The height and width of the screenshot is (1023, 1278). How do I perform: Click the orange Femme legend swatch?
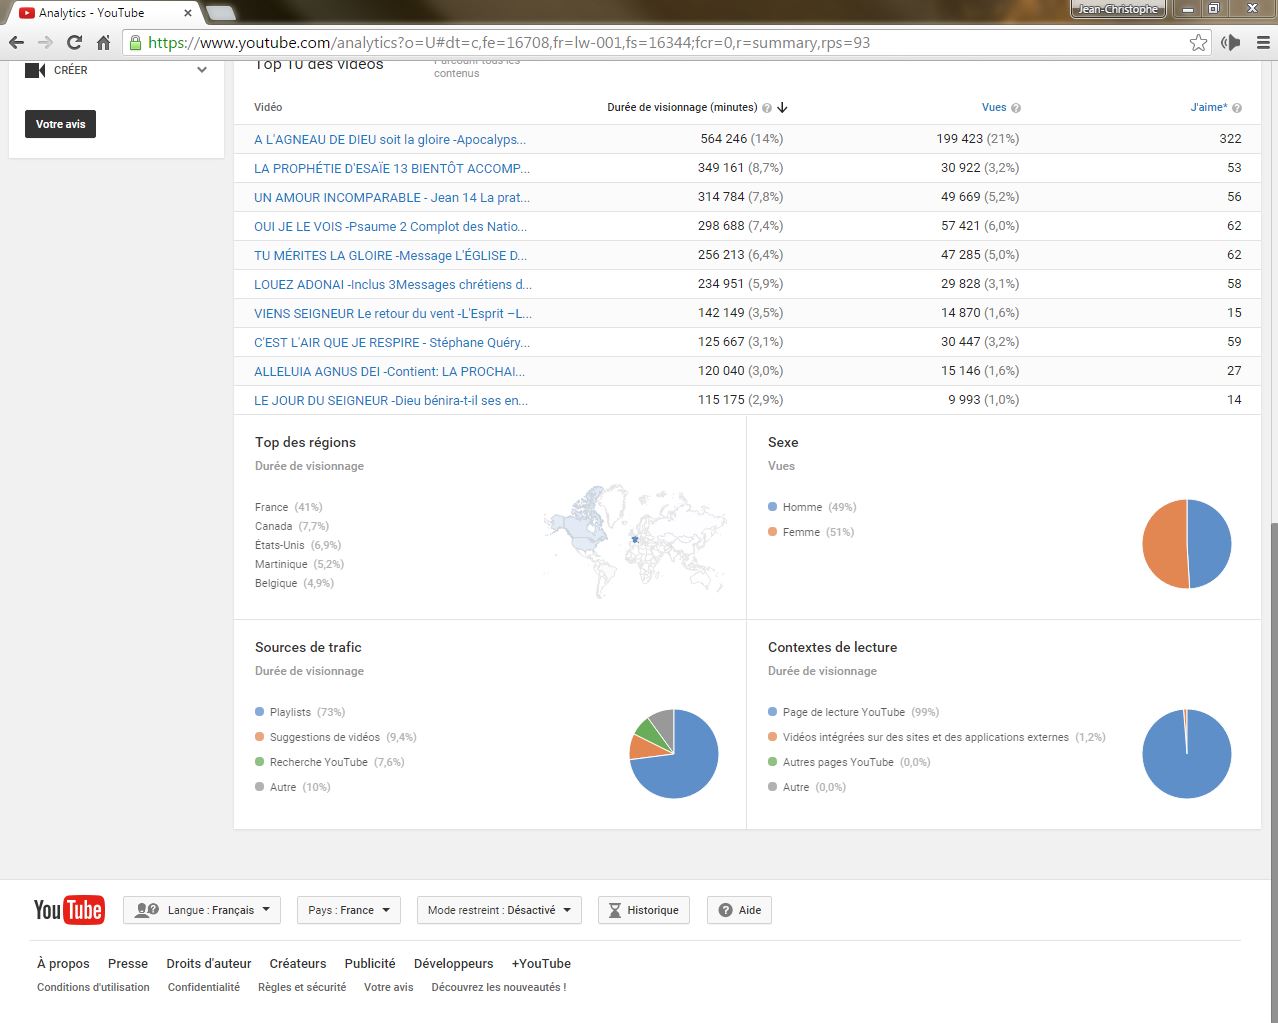pos(772,532)
